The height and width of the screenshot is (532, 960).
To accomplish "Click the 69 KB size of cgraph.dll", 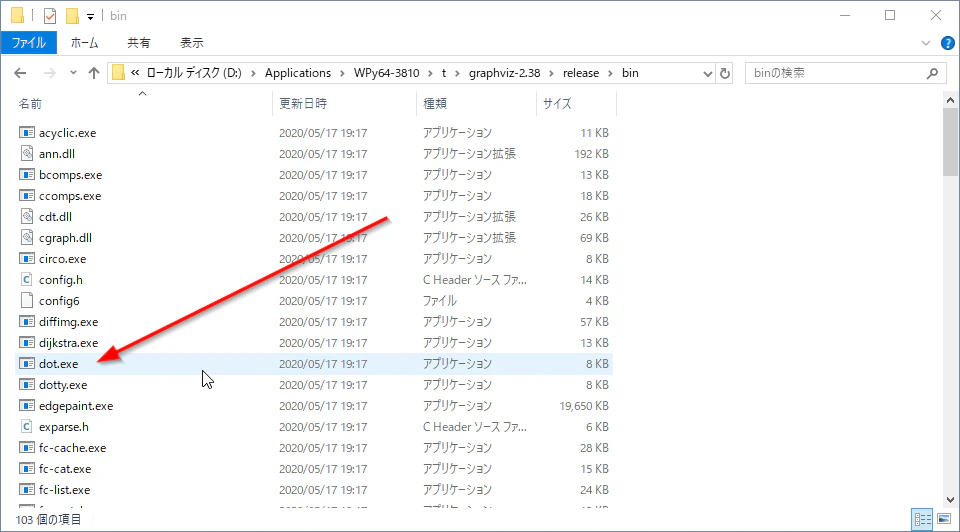I will tap(594, 238).
